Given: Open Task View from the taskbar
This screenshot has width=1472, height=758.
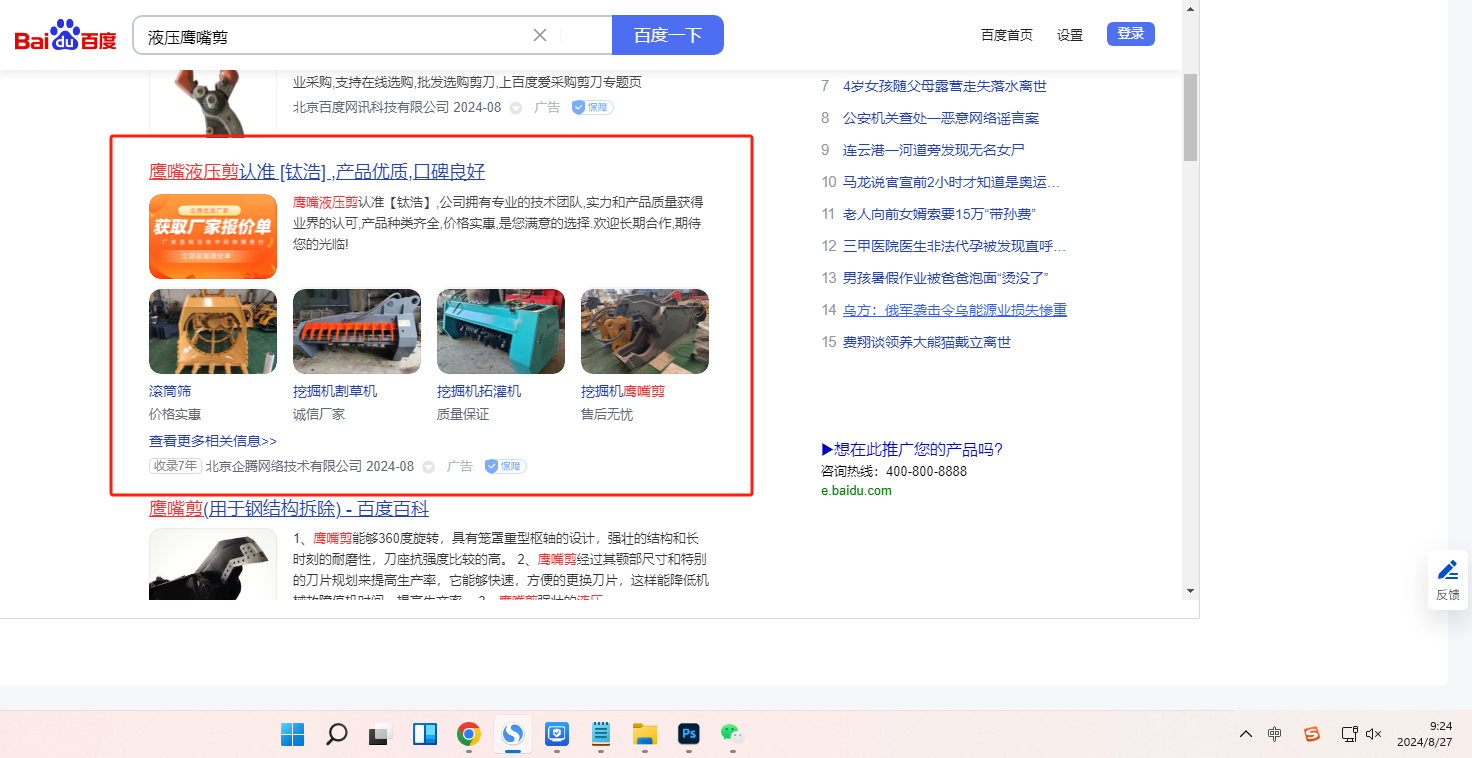Looking at the screenshot, I should [x=380, y=734].
